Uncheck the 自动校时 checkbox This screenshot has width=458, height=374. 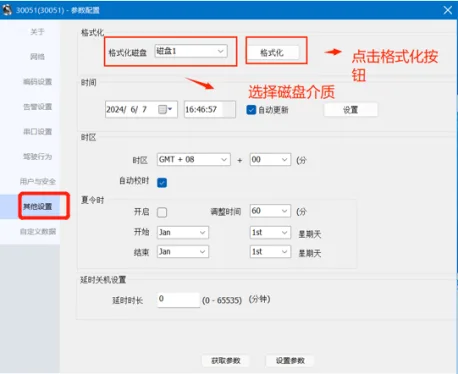[162, 183]
